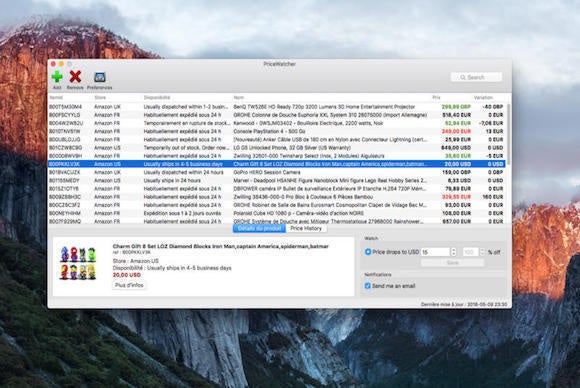
Task: Select the DBPOWER caméra IP row
Action: tap(277, 189)
